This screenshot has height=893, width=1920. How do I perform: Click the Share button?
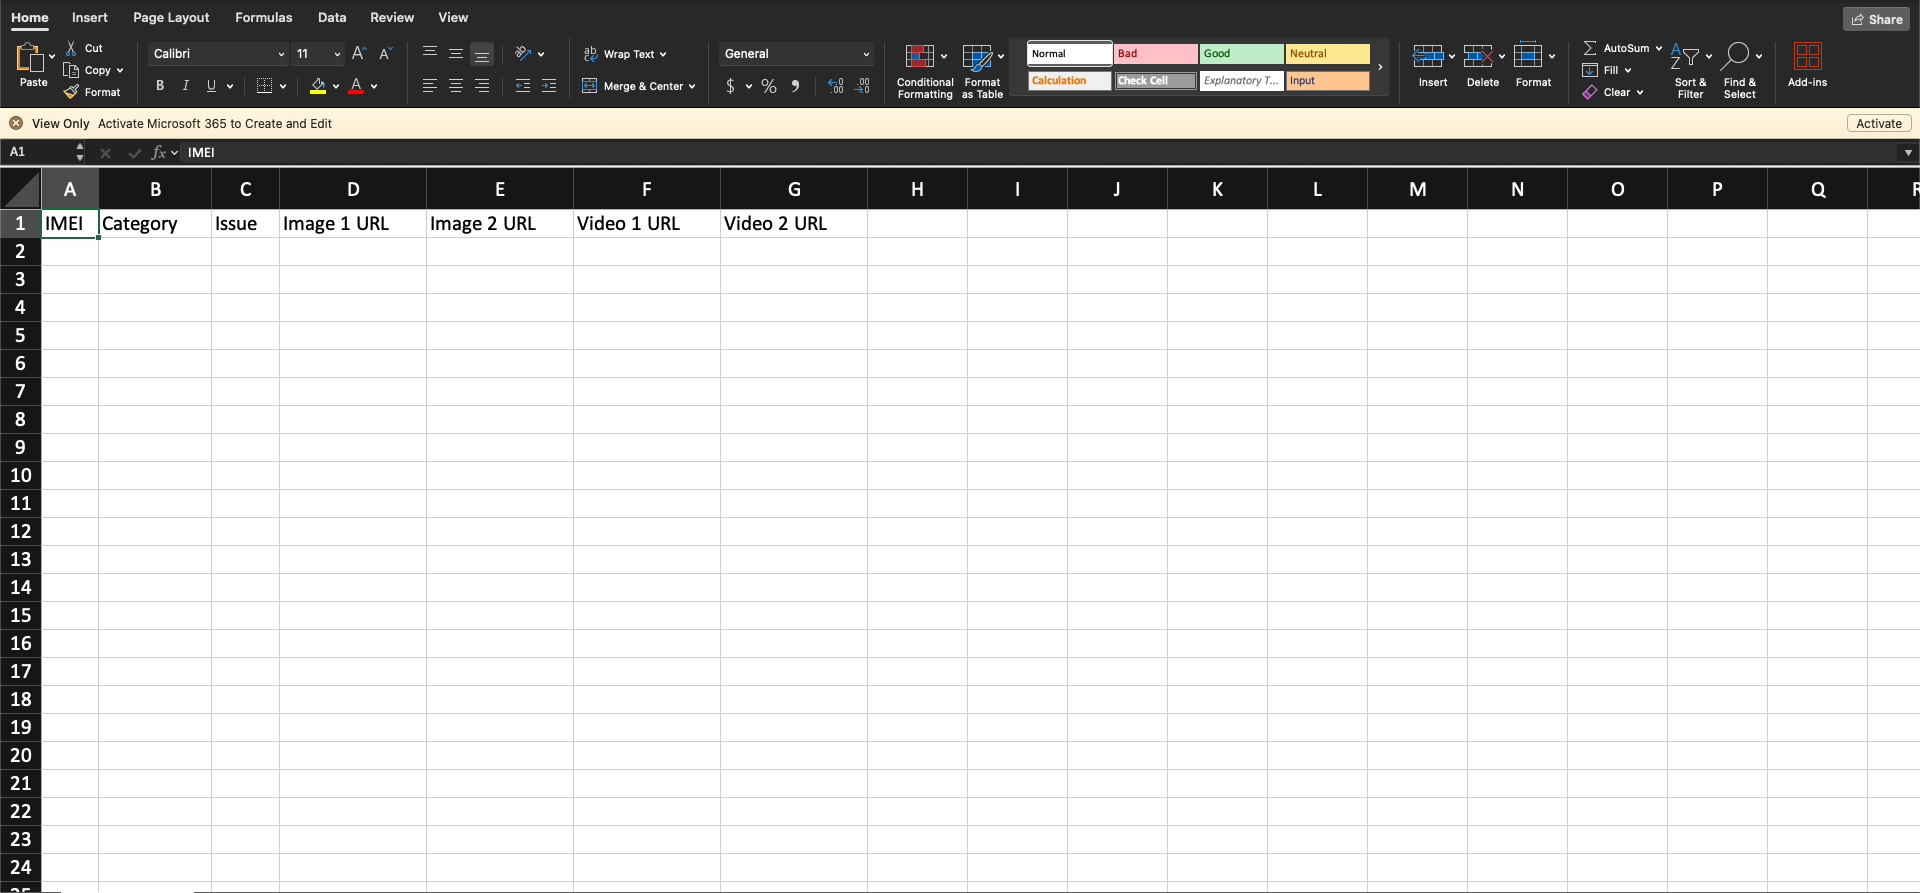[1877, 19]
